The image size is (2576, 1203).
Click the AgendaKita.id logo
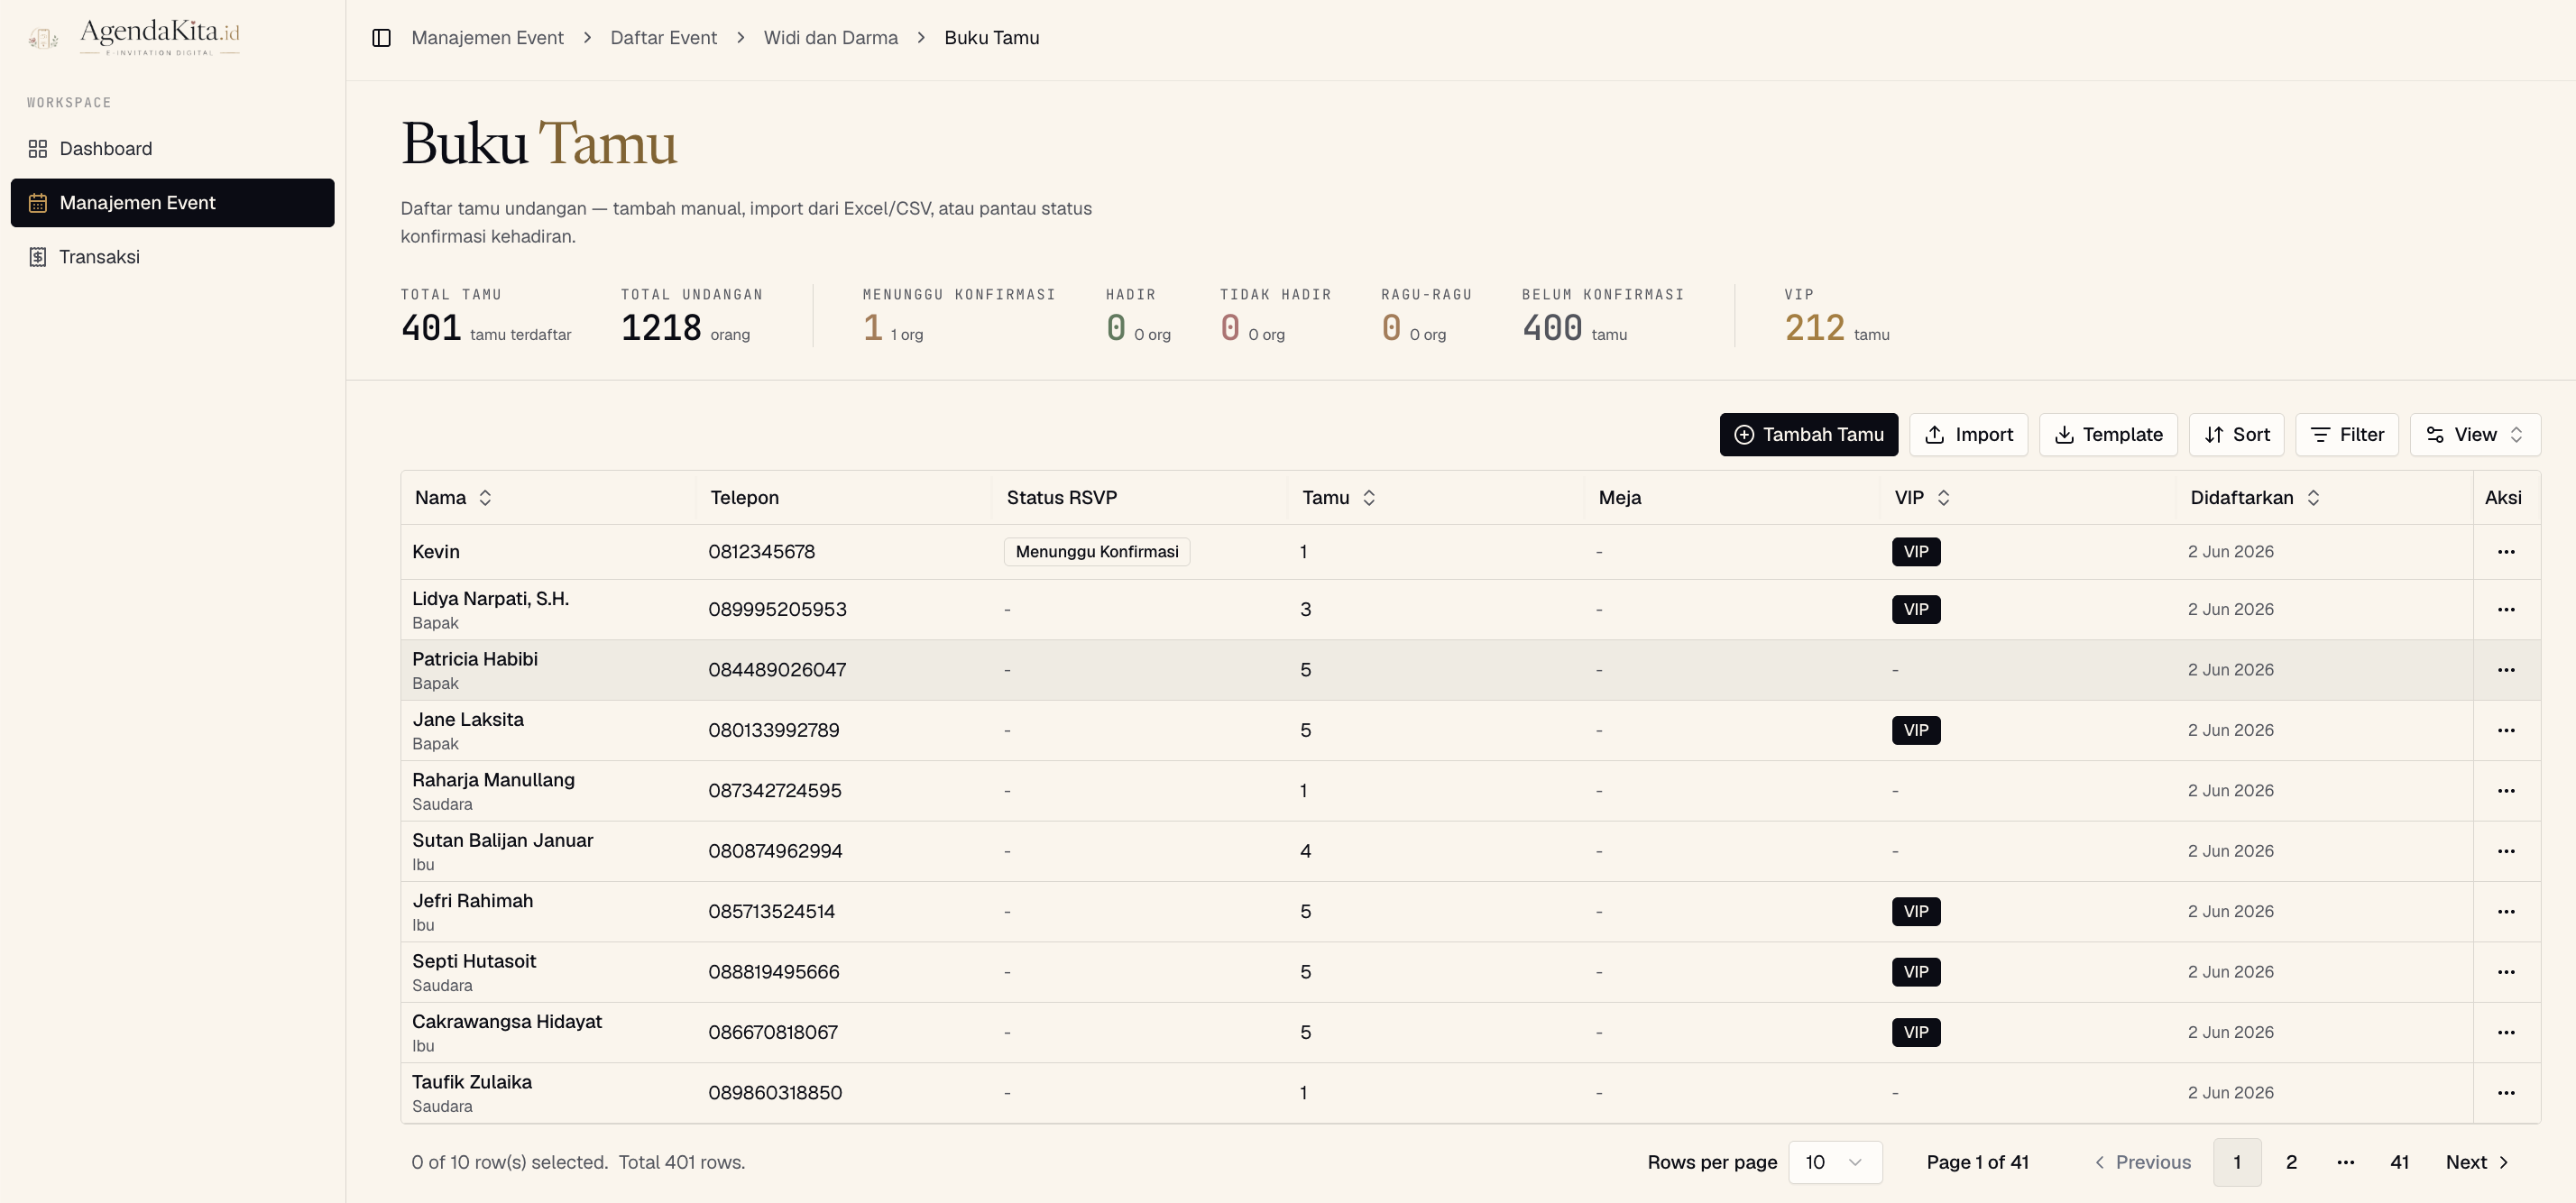(x=134, y=37)
